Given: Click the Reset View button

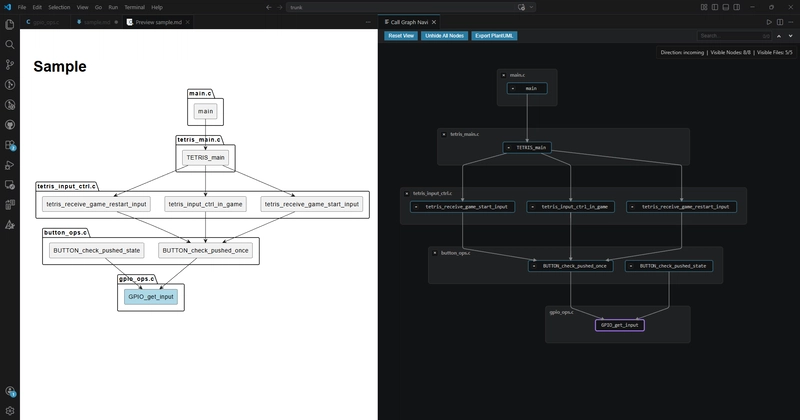Looking at the screenshot, I should (x=401, y=36).
